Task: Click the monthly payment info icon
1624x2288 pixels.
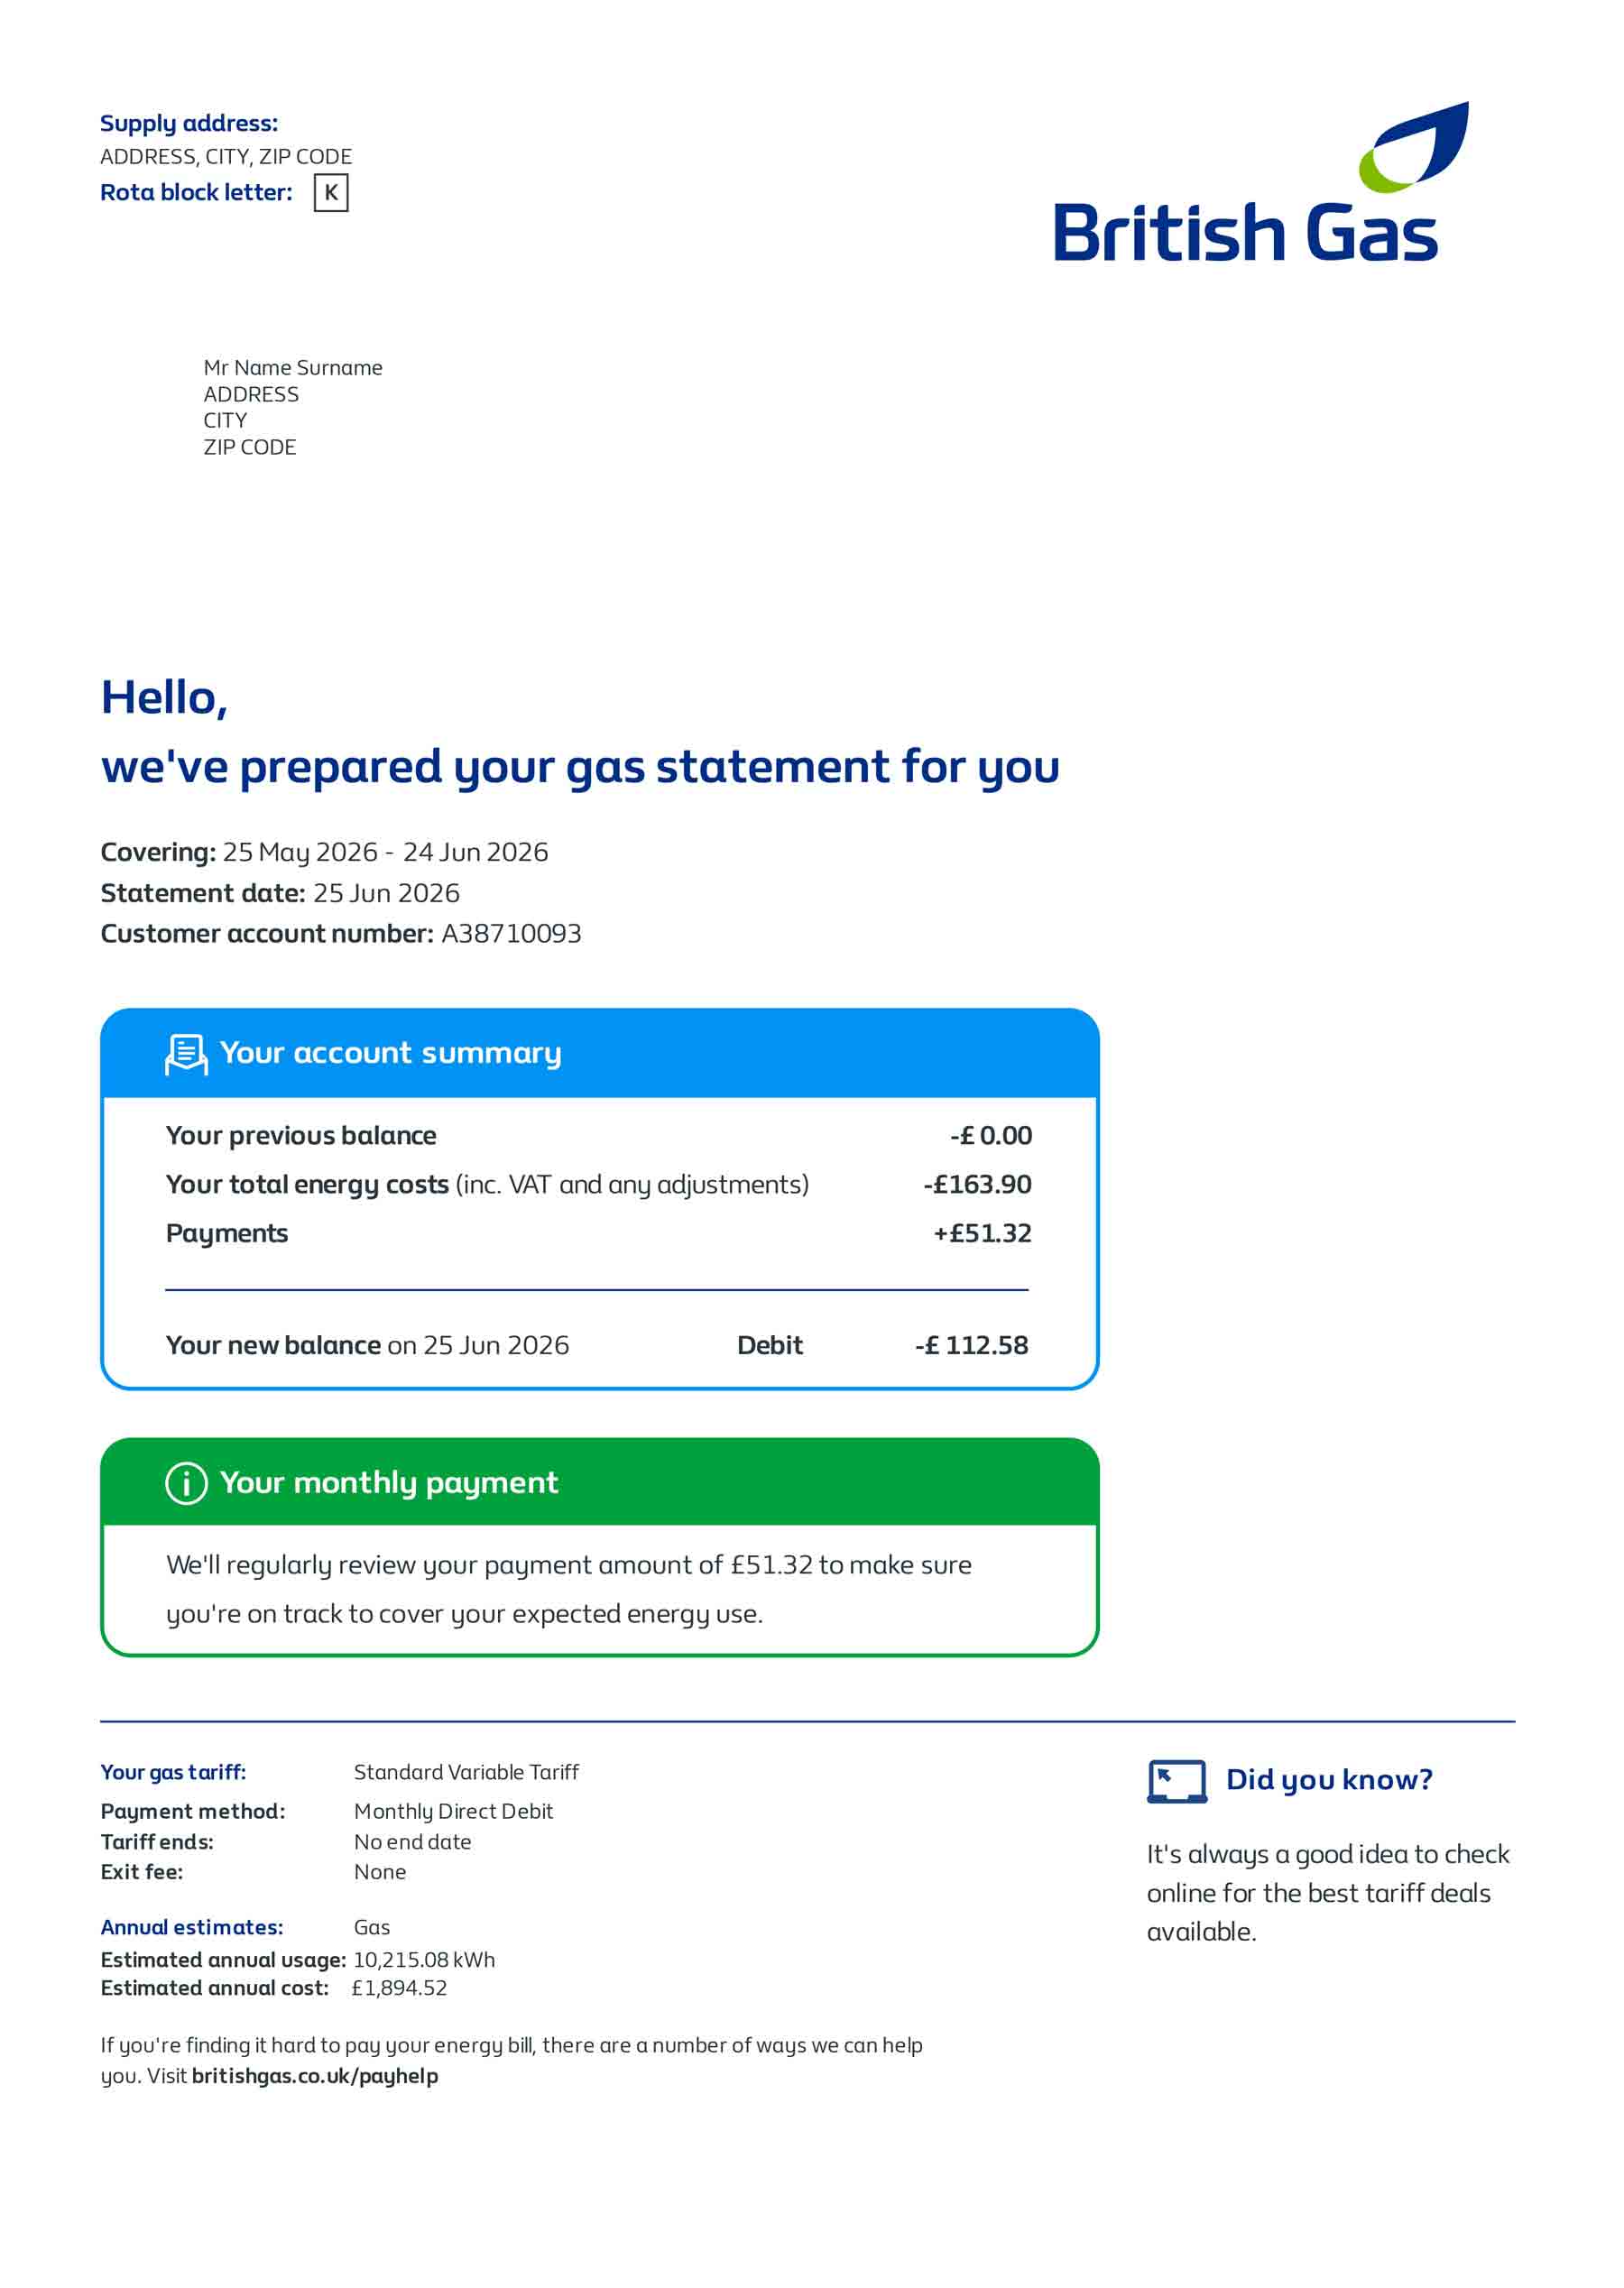Action: pos(186,1483)
